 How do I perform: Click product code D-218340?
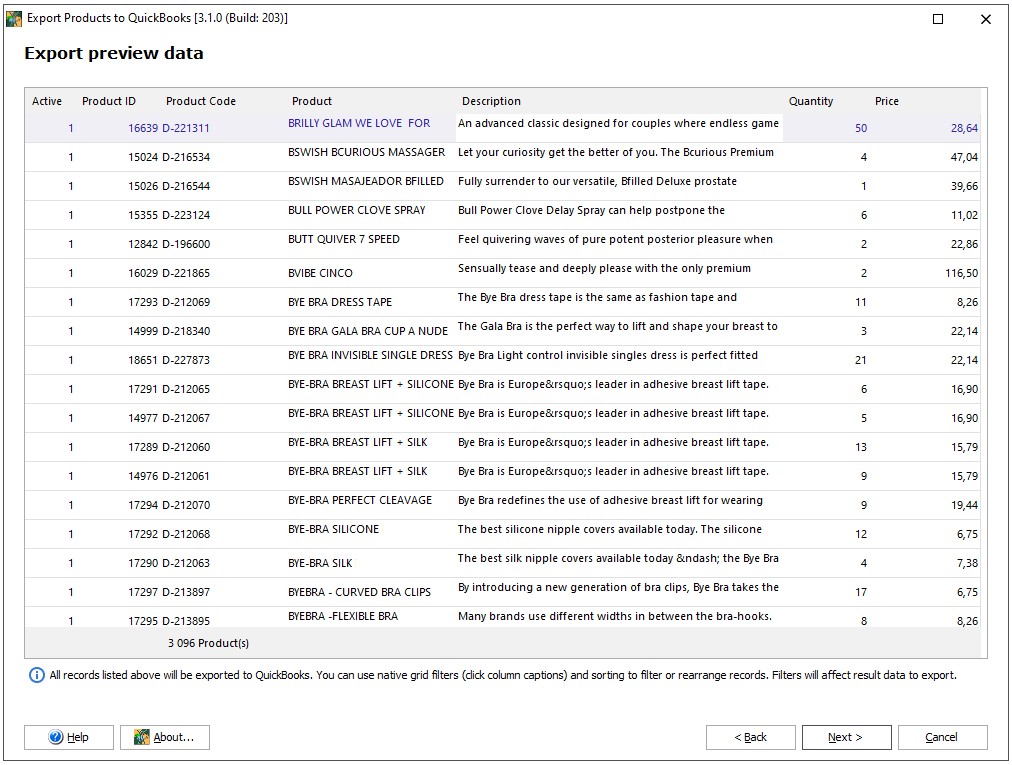tap(186, 332)
